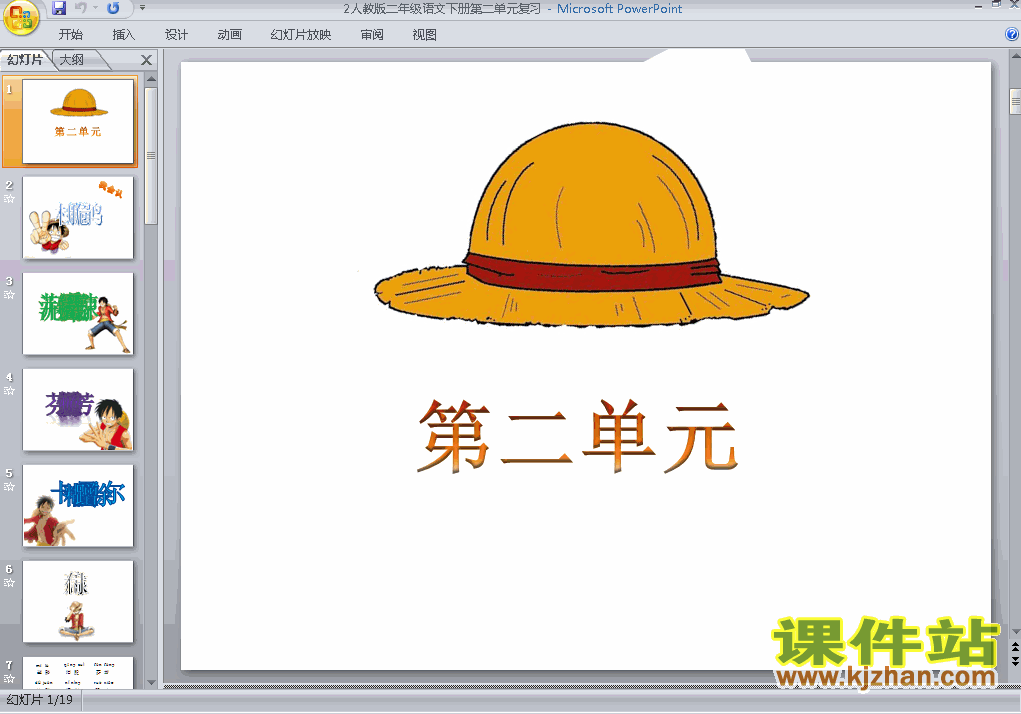Close the slides thumbnail pane
The image size is (1021, 714).
[147, 60]
